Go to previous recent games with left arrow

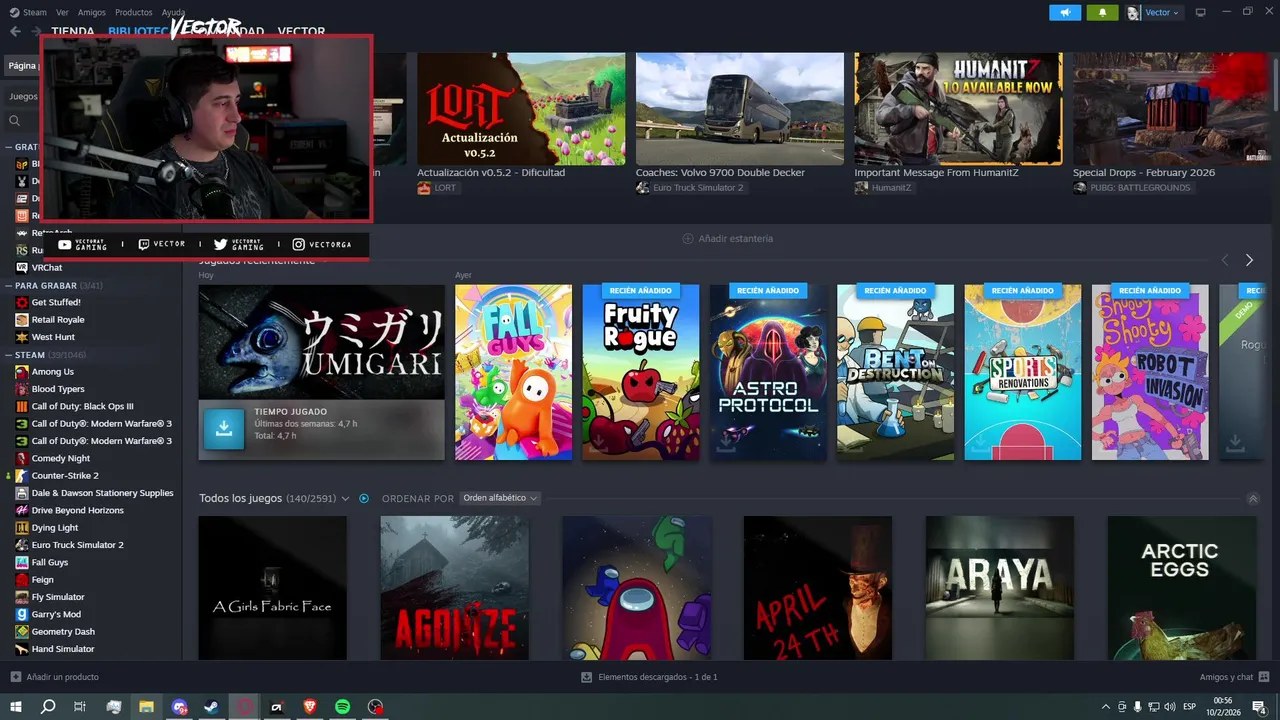pyautogui.click(x=1224, y=260)
